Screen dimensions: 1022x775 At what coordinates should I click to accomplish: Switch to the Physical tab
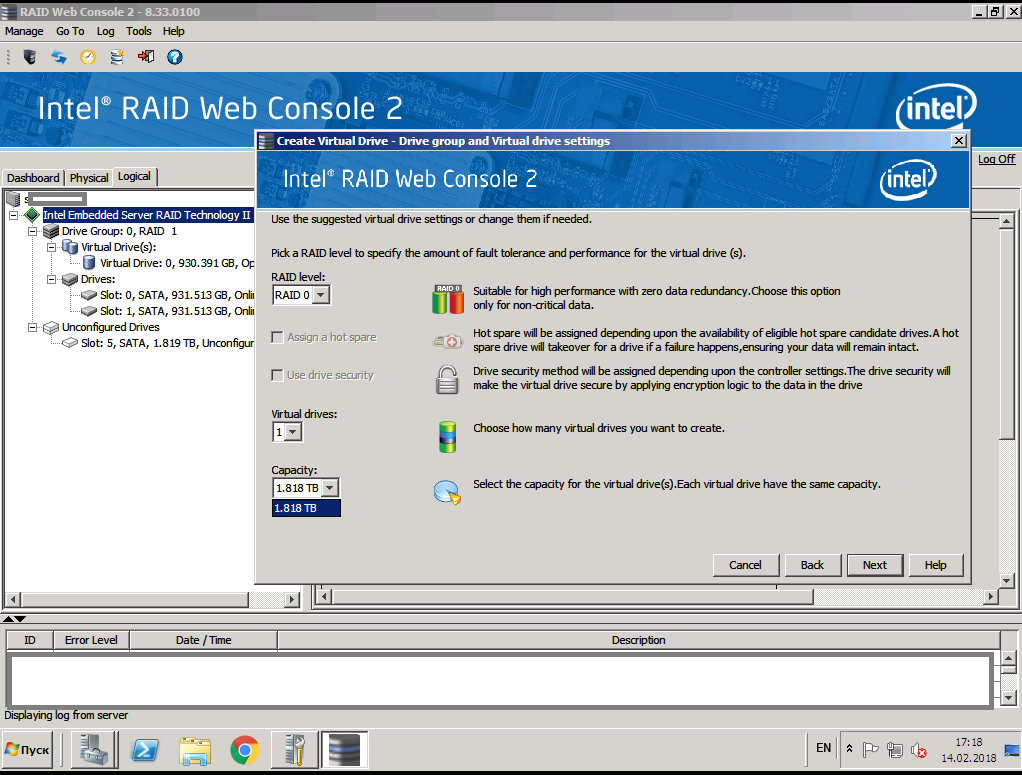point(89,178)
